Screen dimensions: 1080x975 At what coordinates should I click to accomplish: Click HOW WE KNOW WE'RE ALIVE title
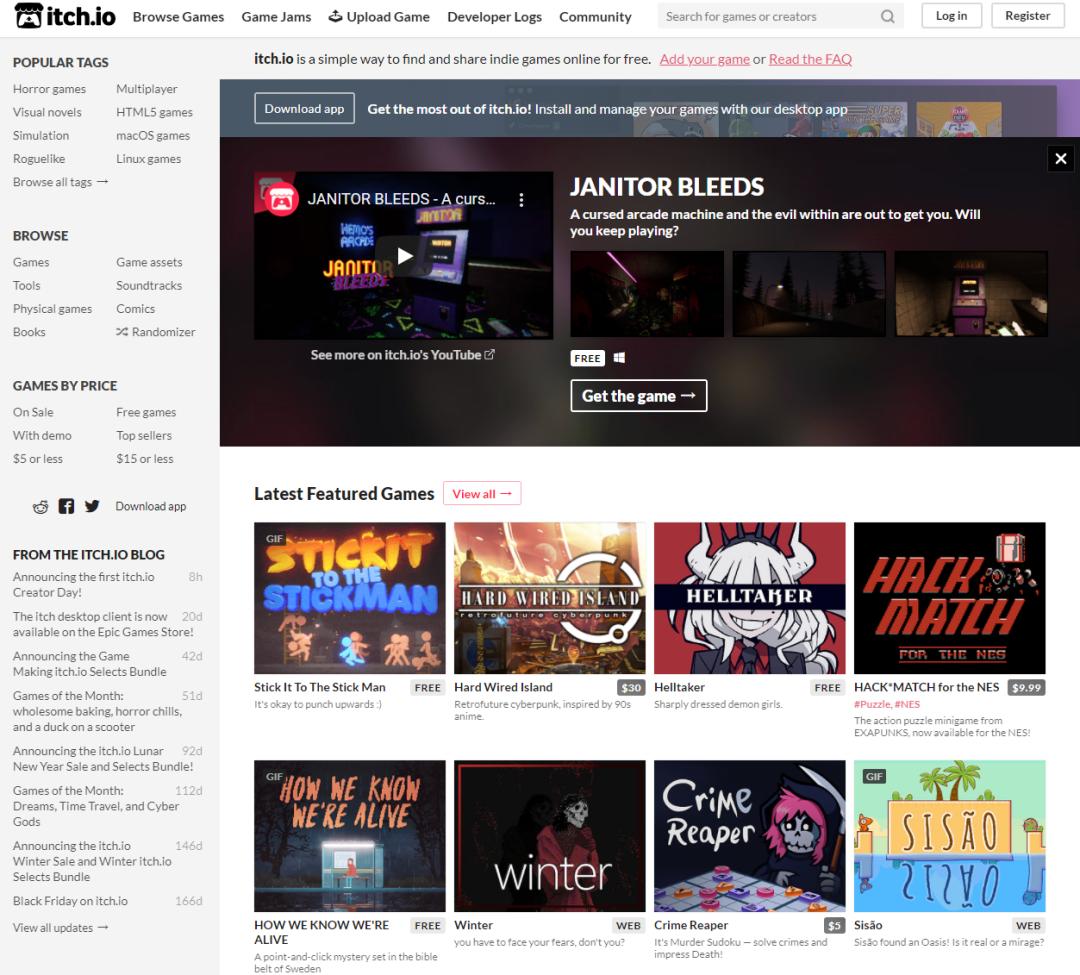coord(322,932)
